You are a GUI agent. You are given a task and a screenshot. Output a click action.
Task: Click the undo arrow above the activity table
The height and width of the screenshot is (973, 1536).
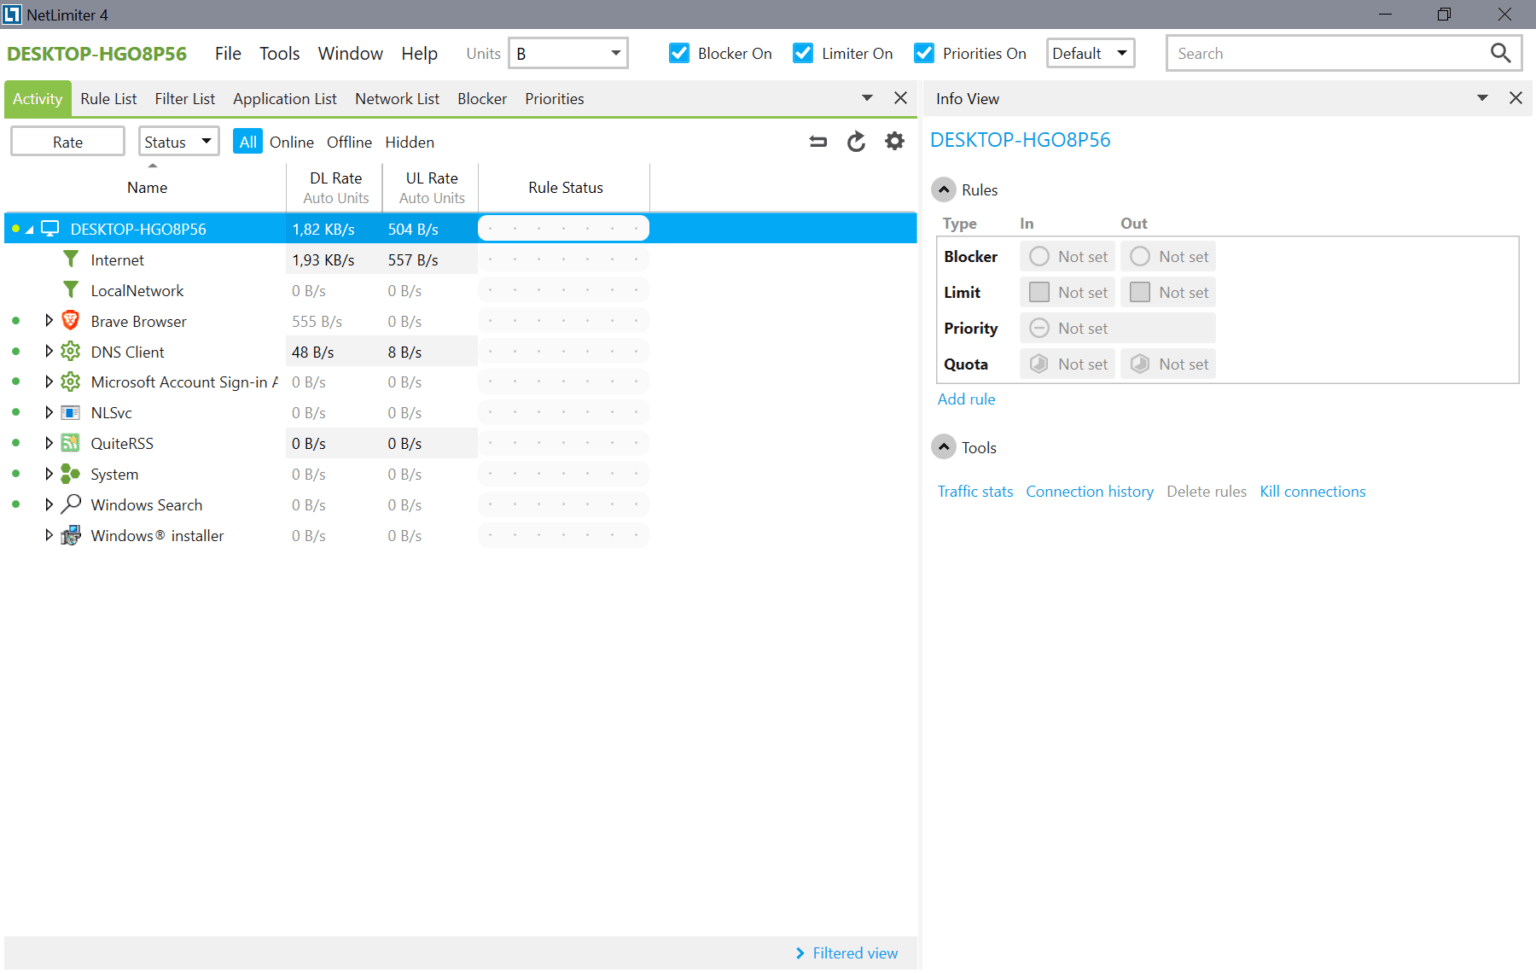(x=817, y=141)
